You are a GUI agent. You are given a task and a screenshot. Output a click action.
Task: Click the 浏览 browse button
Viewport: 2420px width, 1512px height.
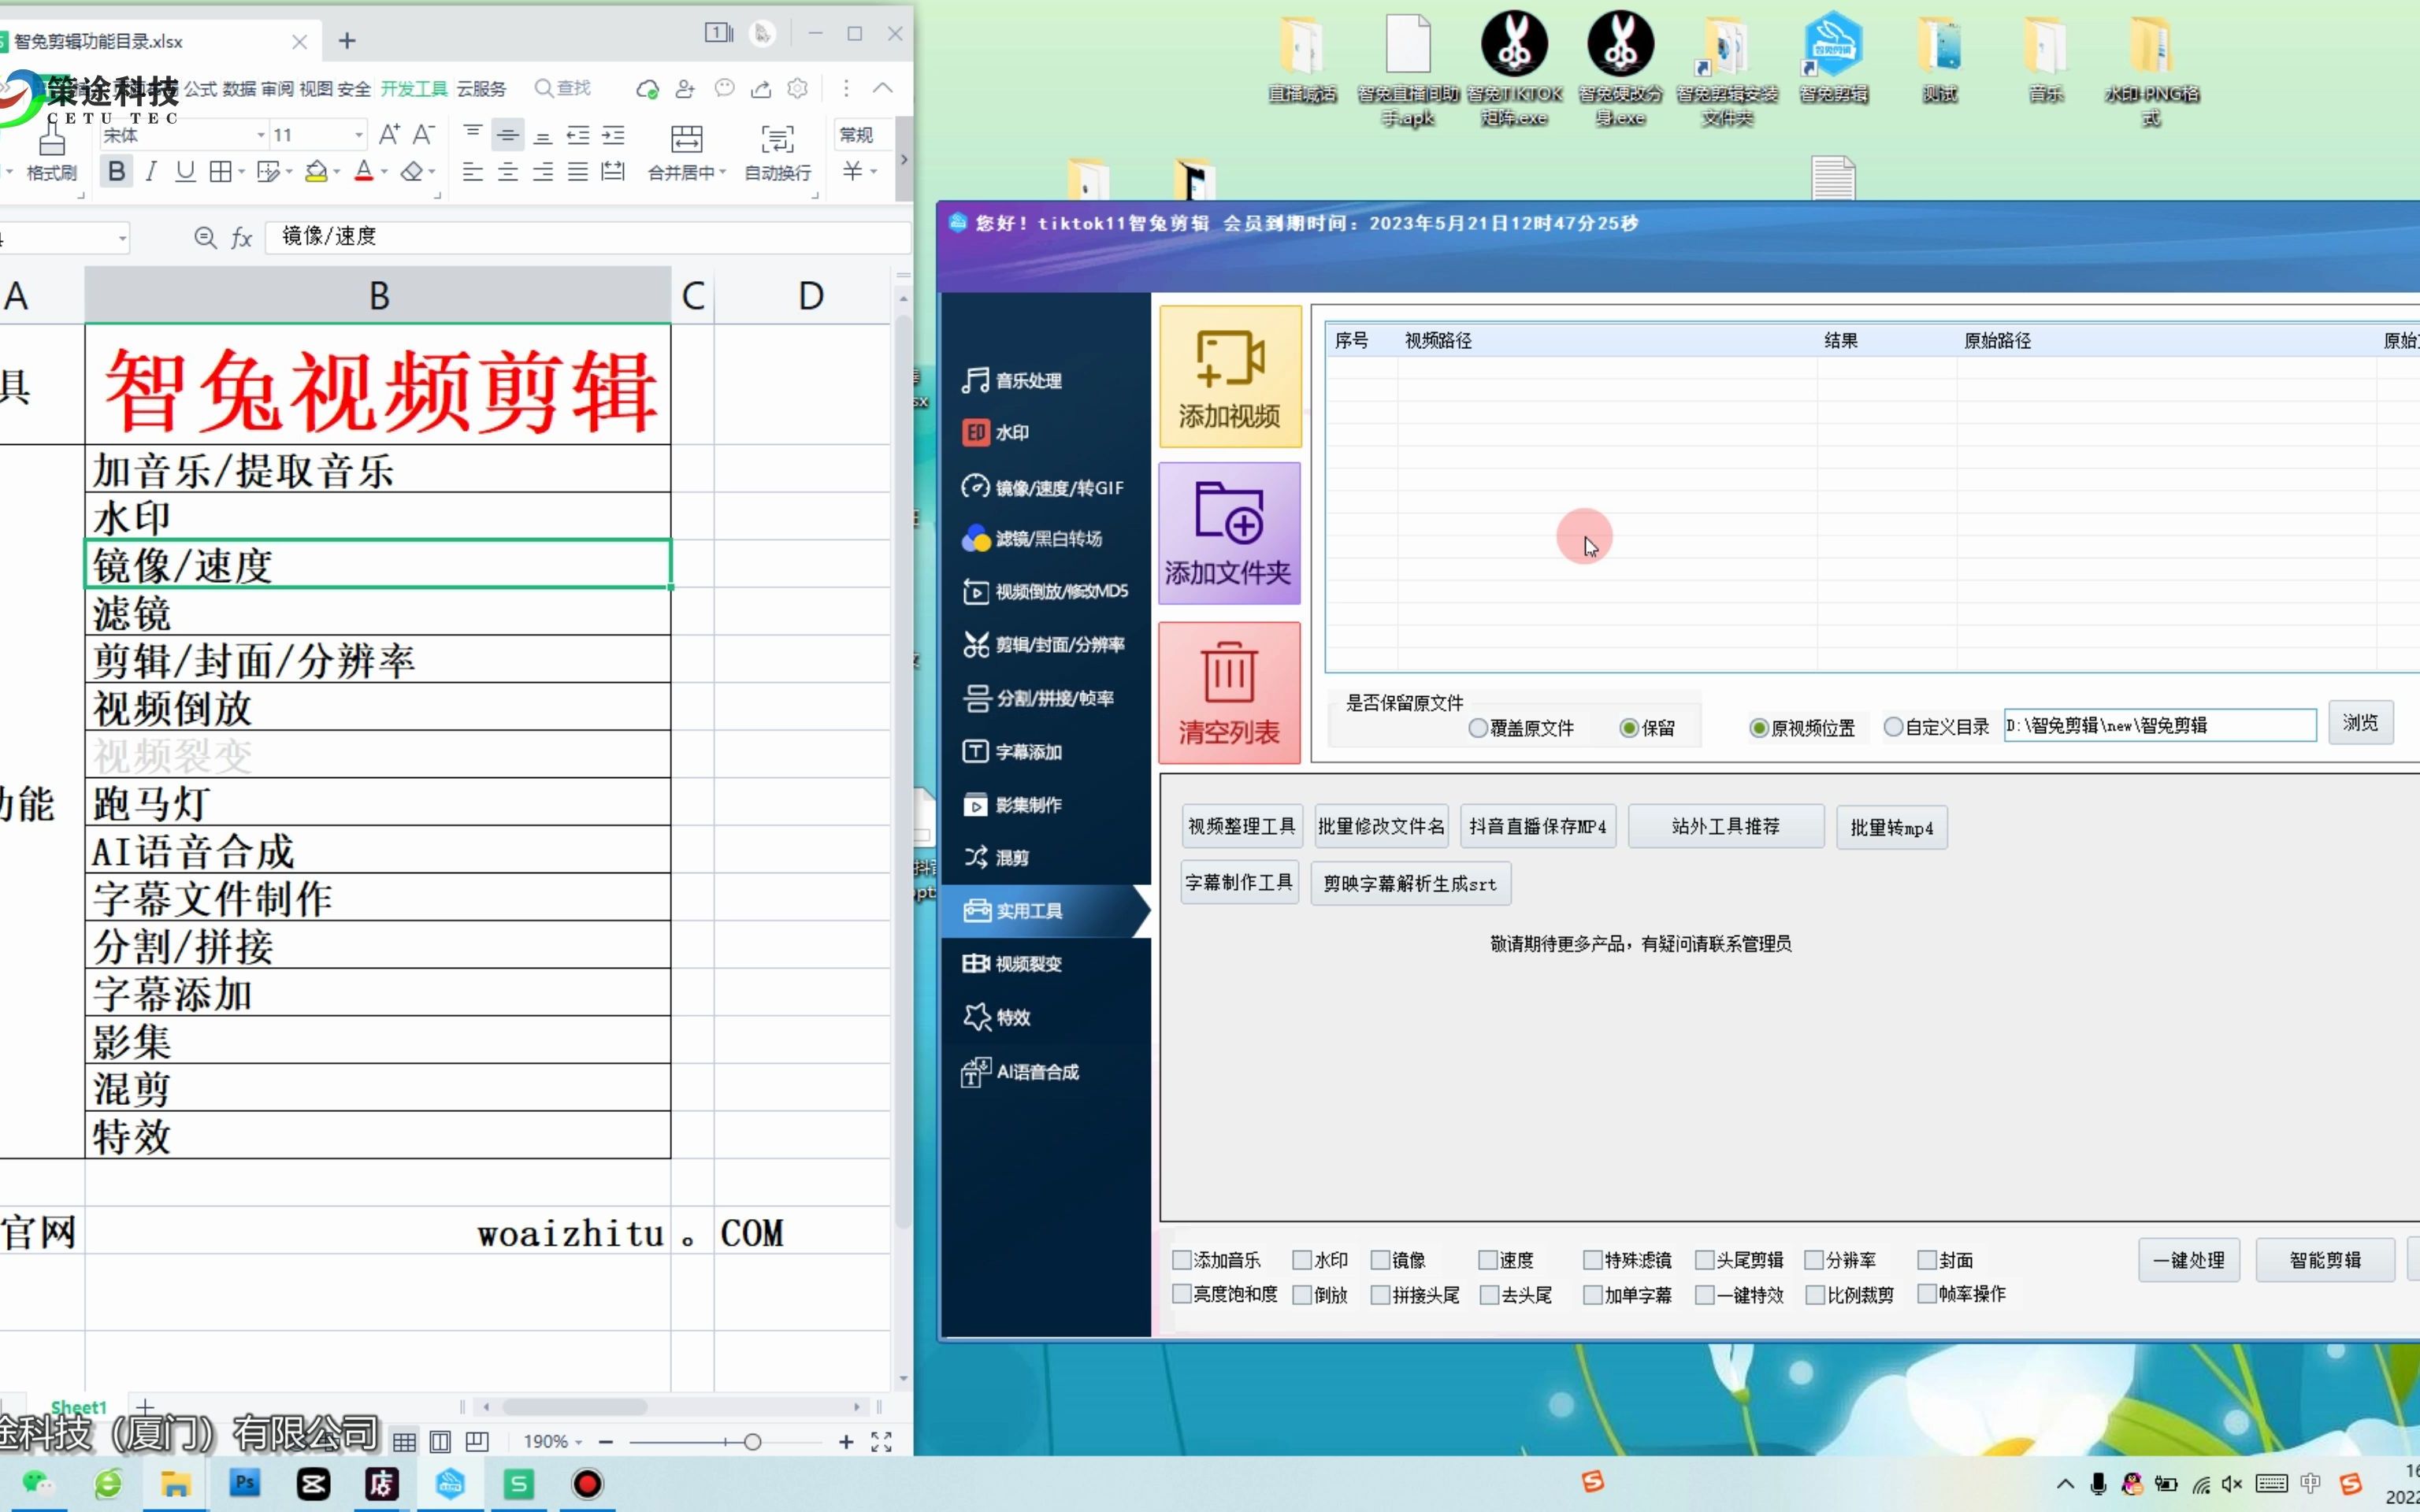pos(2361,723)
